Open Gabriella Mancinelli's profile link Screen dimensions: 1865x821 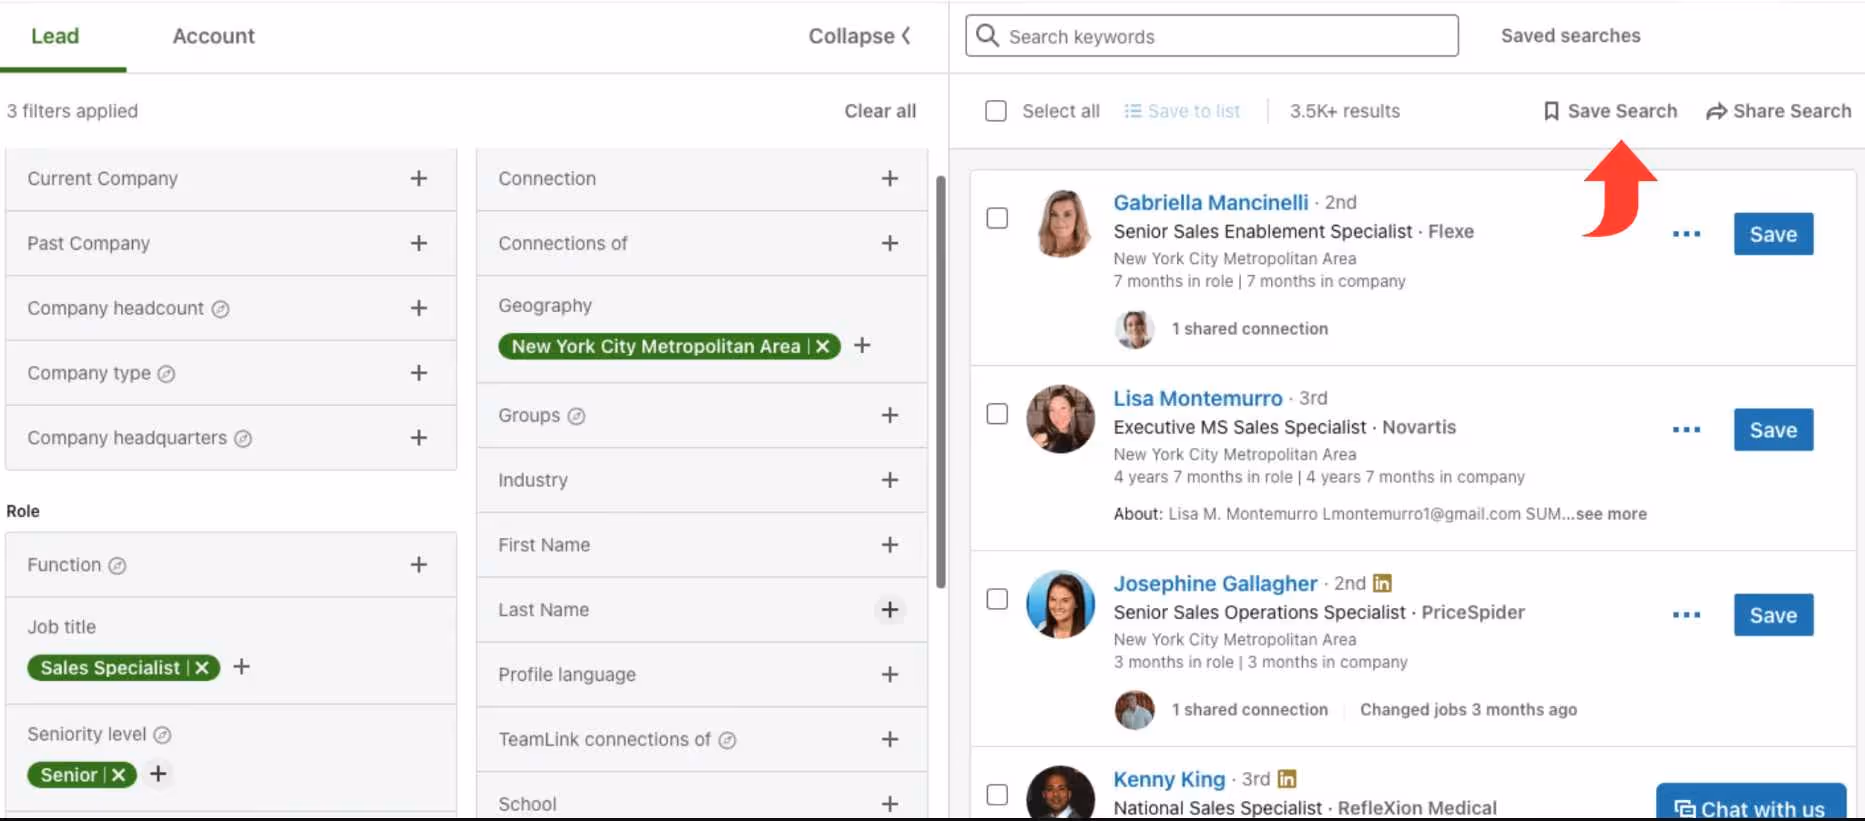coord(1210,202)
